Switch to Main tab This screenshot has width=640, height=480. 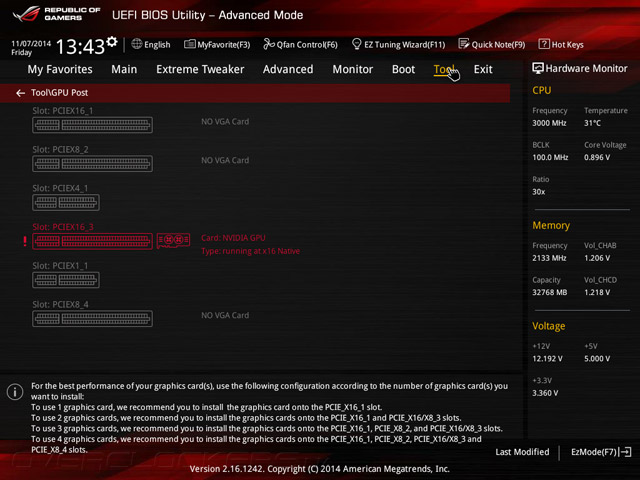(x=124, y=69)
